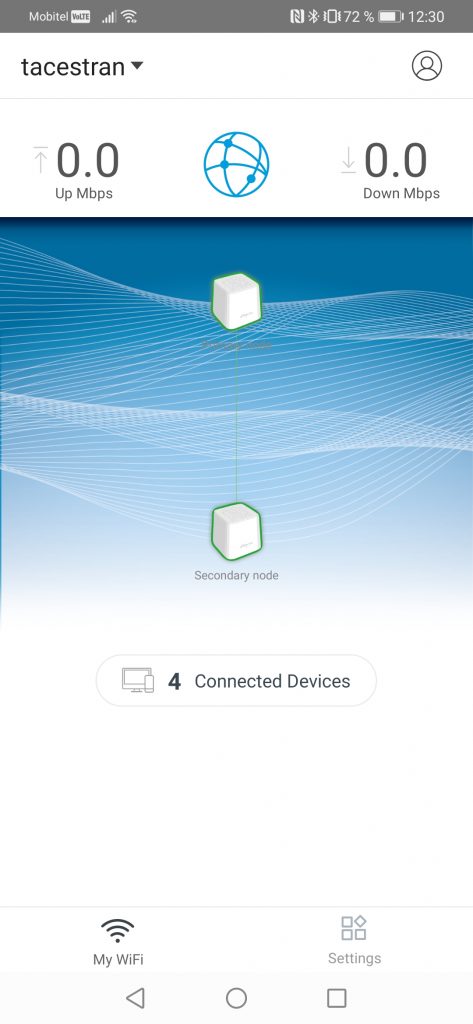Select the primary node cube

coord(236,302)
